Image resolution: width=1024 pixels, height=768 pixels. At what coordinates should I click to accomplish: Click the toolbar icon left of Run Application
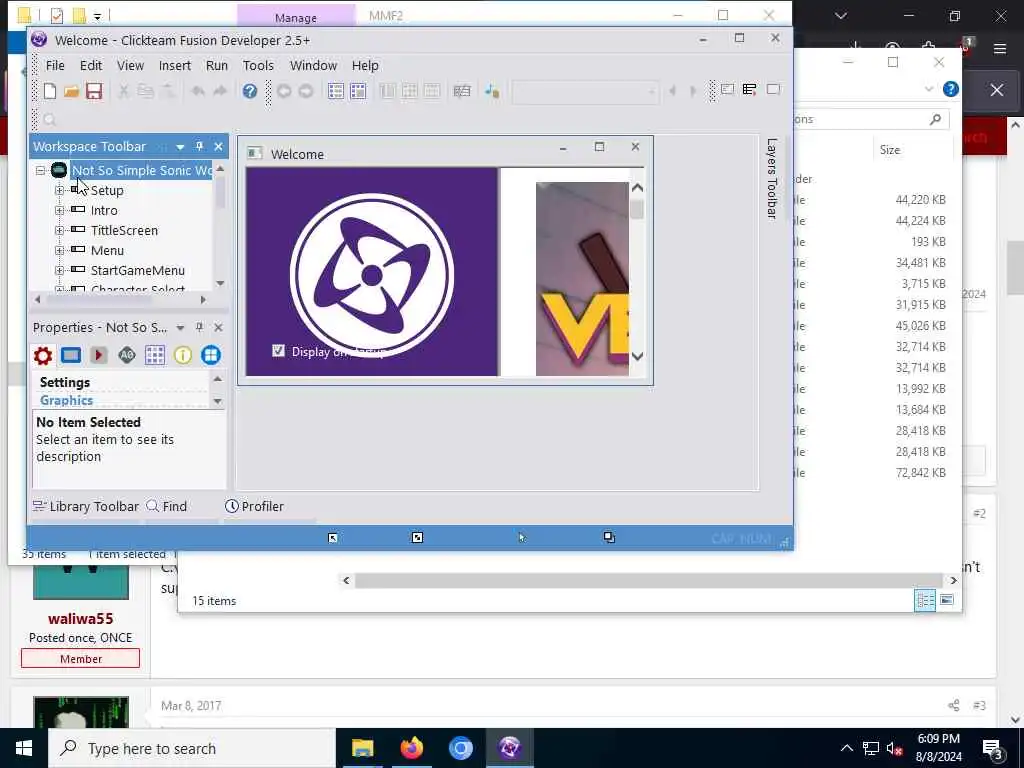click(x=728, y=89)
